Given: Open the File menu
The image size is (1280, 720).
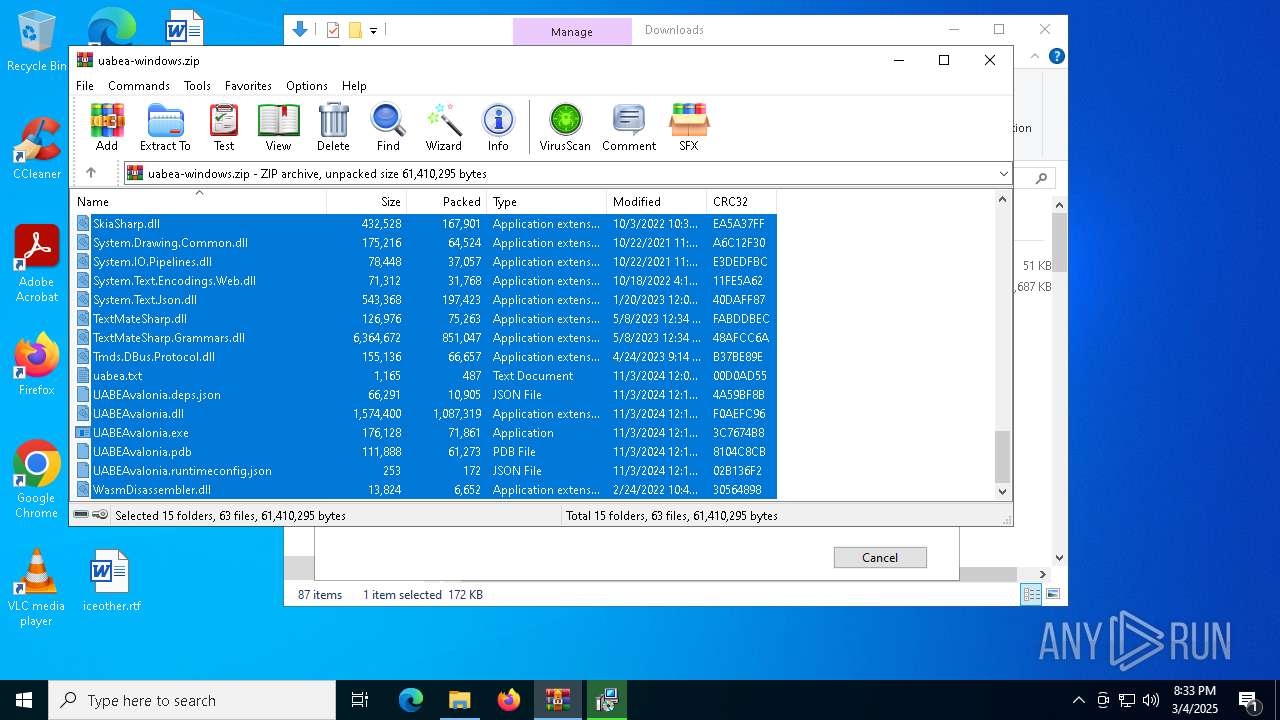Looking at the screenshot, I should (85, 86).
